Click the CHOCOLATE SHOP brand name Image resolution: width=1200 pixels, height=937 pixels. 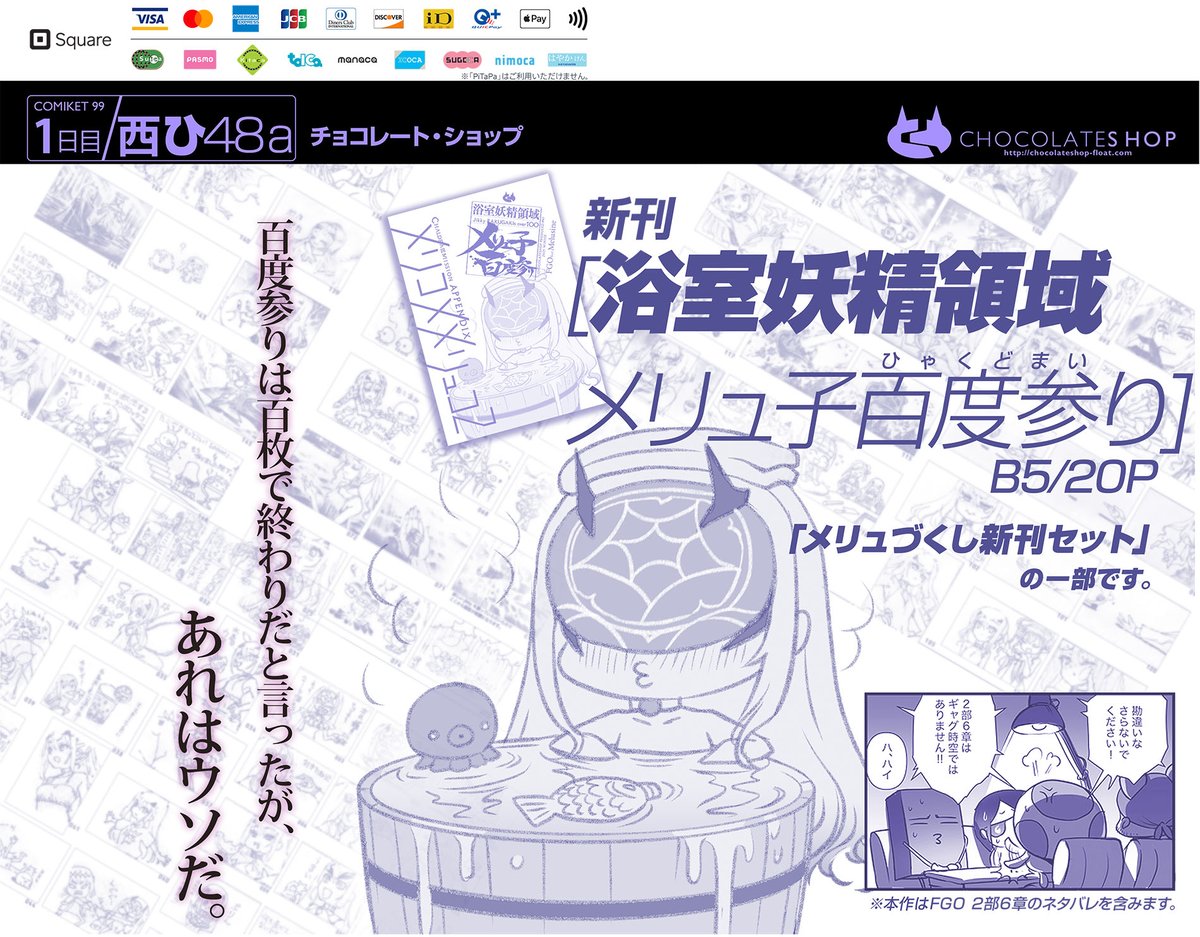pos(1069,139)
